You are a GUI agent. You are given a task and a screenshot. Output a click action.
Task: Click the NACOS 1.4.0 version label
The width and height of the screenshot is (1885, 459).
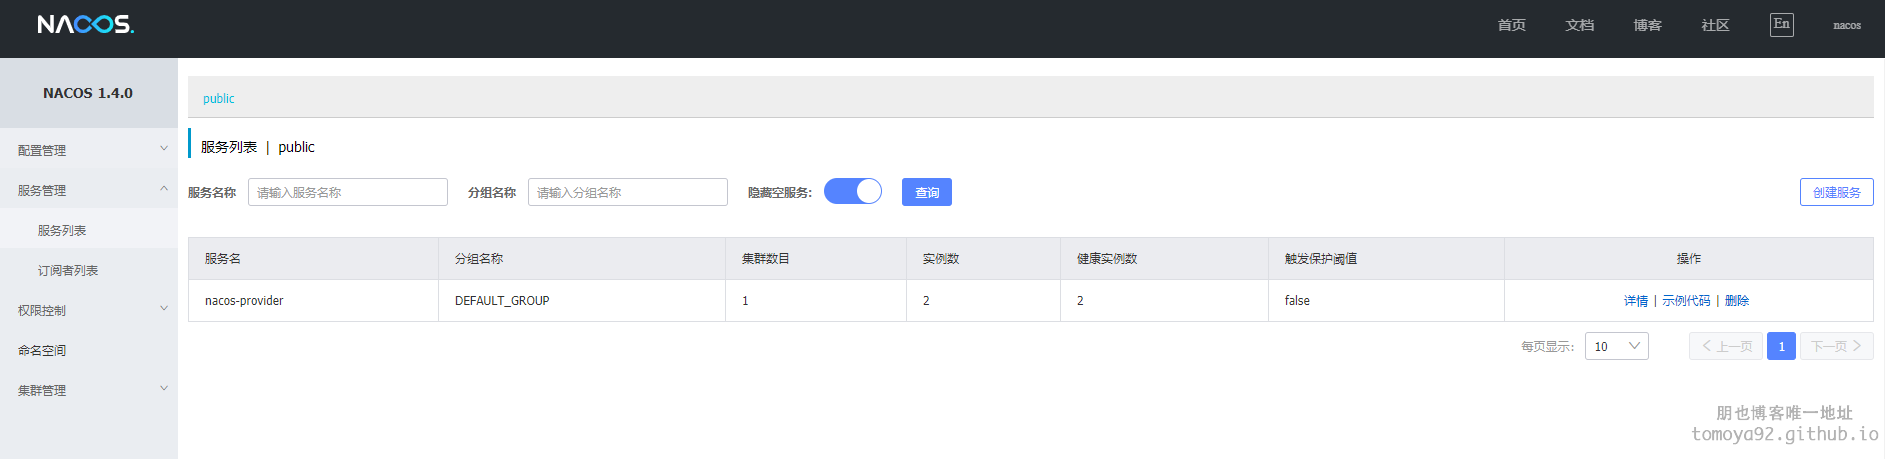(88, 93)
